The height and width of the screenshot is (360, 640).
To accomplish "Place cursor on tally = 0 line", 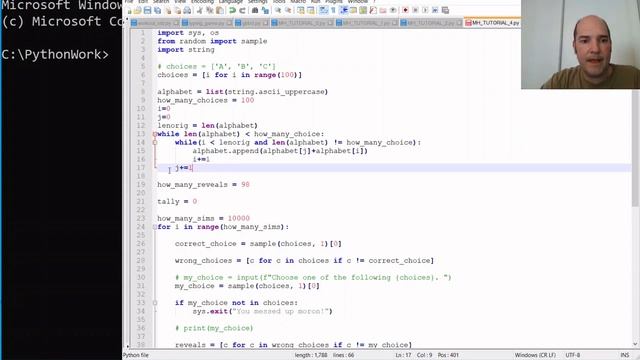I will [177, 202].
